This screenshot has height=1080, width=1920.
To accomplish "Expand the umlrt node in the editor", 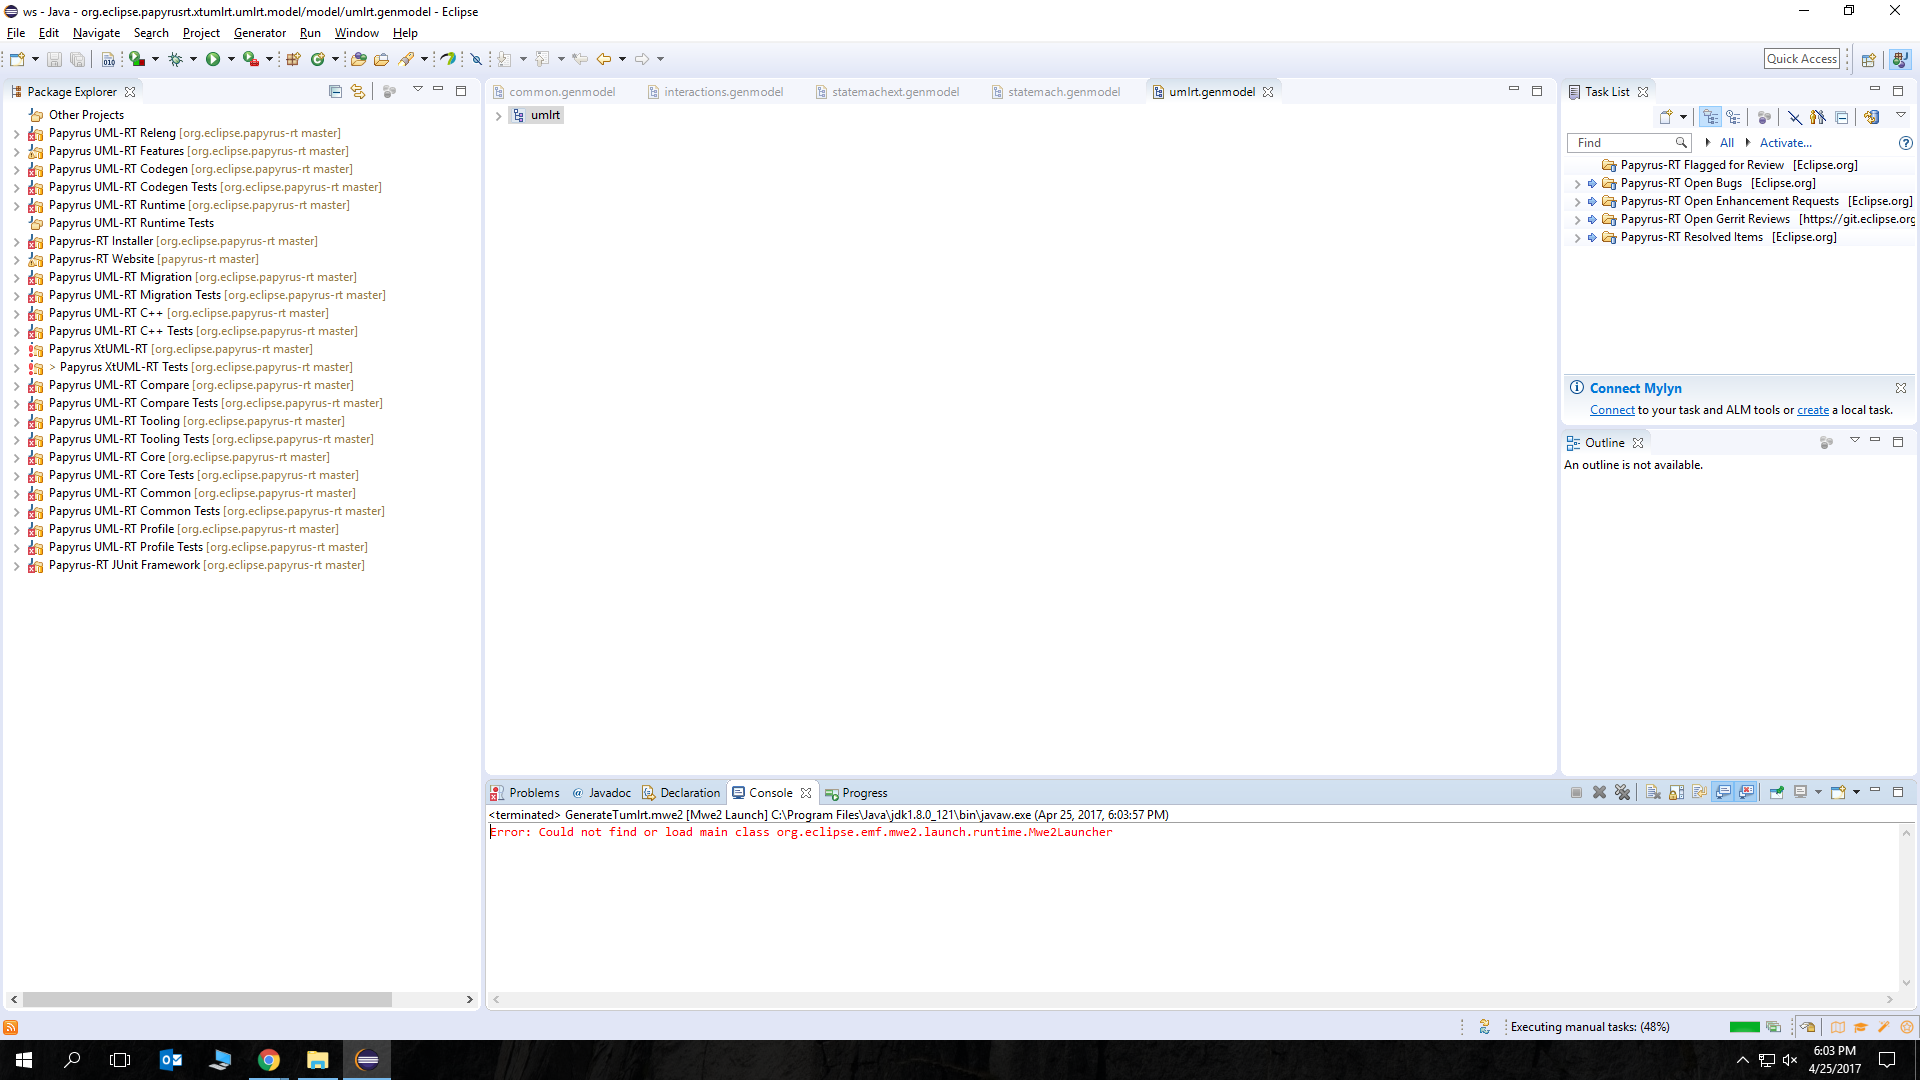I will click(x=498, y=116).
